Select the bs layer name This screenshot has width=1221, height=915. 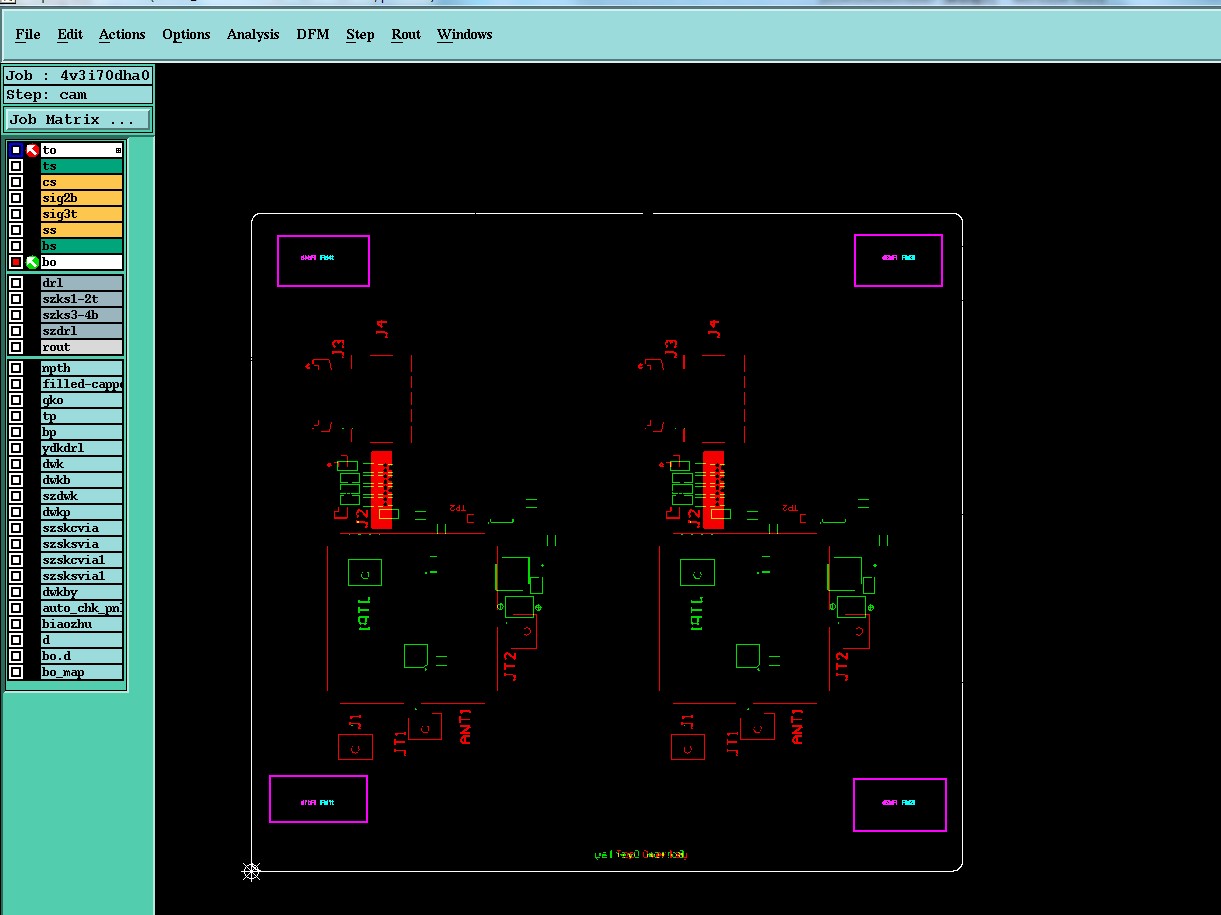coord(82,246)
